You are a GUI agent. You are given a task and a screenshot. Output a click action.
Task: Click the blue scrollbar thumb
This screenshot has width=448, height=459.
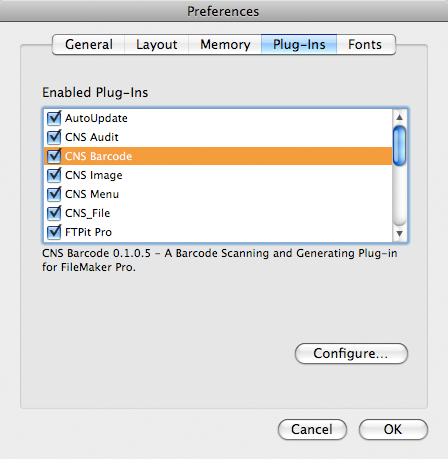pos(399,146)
